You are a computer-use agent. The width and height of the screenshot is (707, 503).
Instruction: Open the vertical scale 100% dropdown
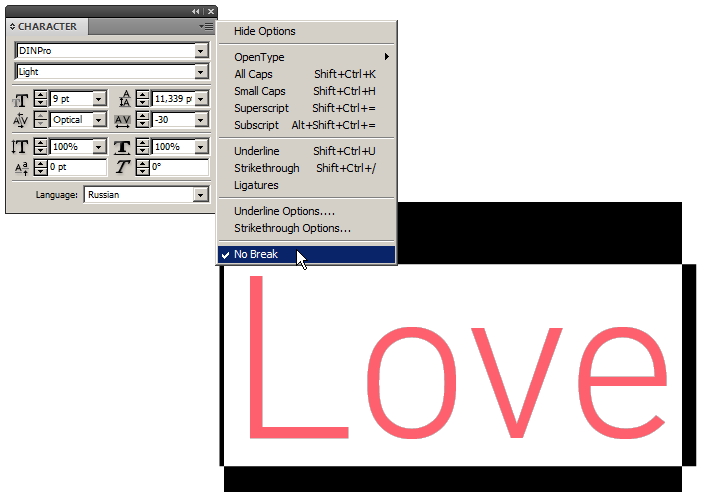pyautogui.click(x=99, y=147)
